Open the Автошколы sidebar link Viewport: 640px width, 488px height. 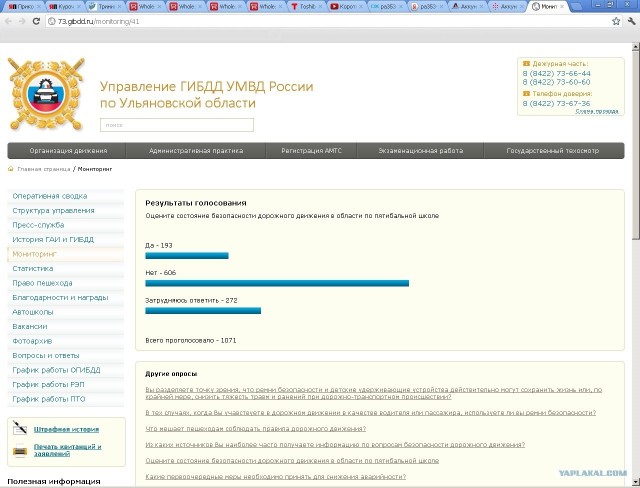tap(33, 312)
